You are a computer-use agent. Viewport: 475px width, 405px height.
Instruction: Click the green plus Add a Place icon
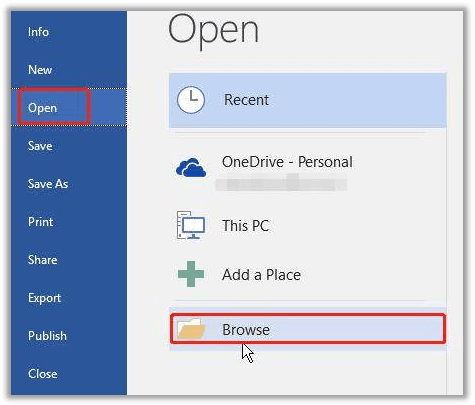191,274
